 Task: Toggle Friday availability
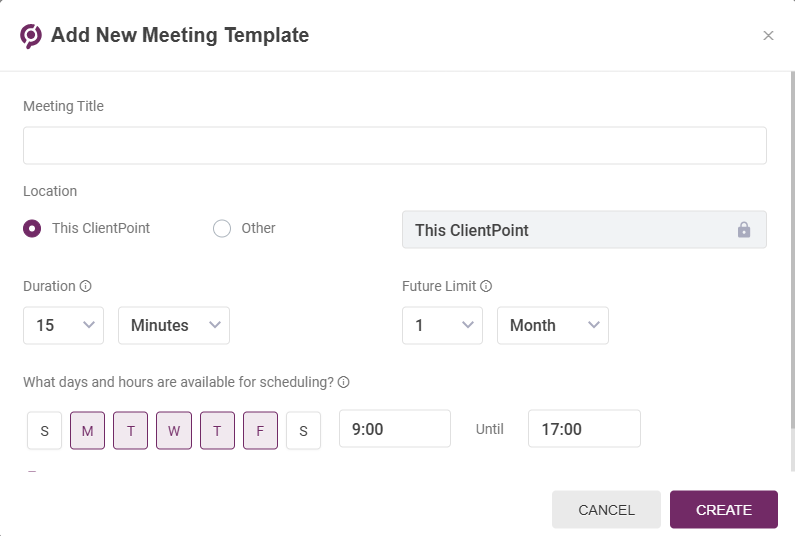tap(260, 431)
